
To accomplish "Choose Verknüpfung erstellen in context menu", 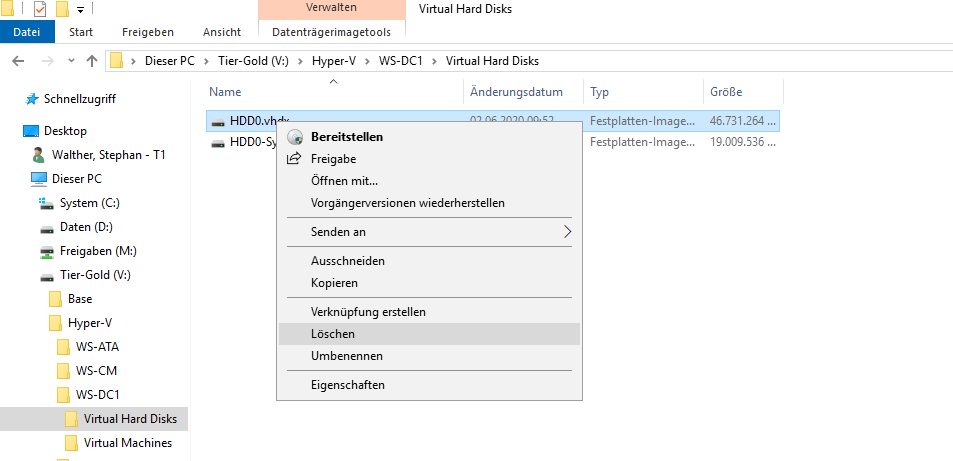I will pyautogui.click(x=429, y=312).
